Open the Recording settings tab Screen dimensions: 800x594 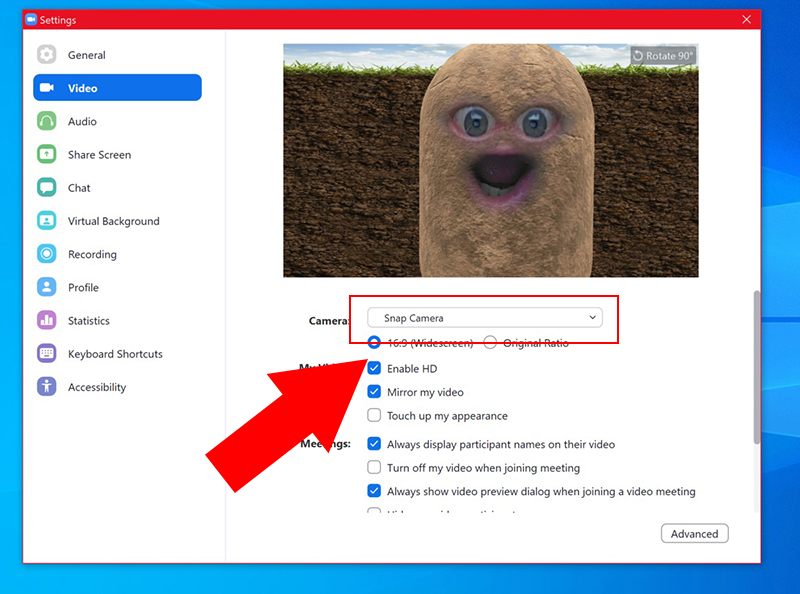[117, 254]
